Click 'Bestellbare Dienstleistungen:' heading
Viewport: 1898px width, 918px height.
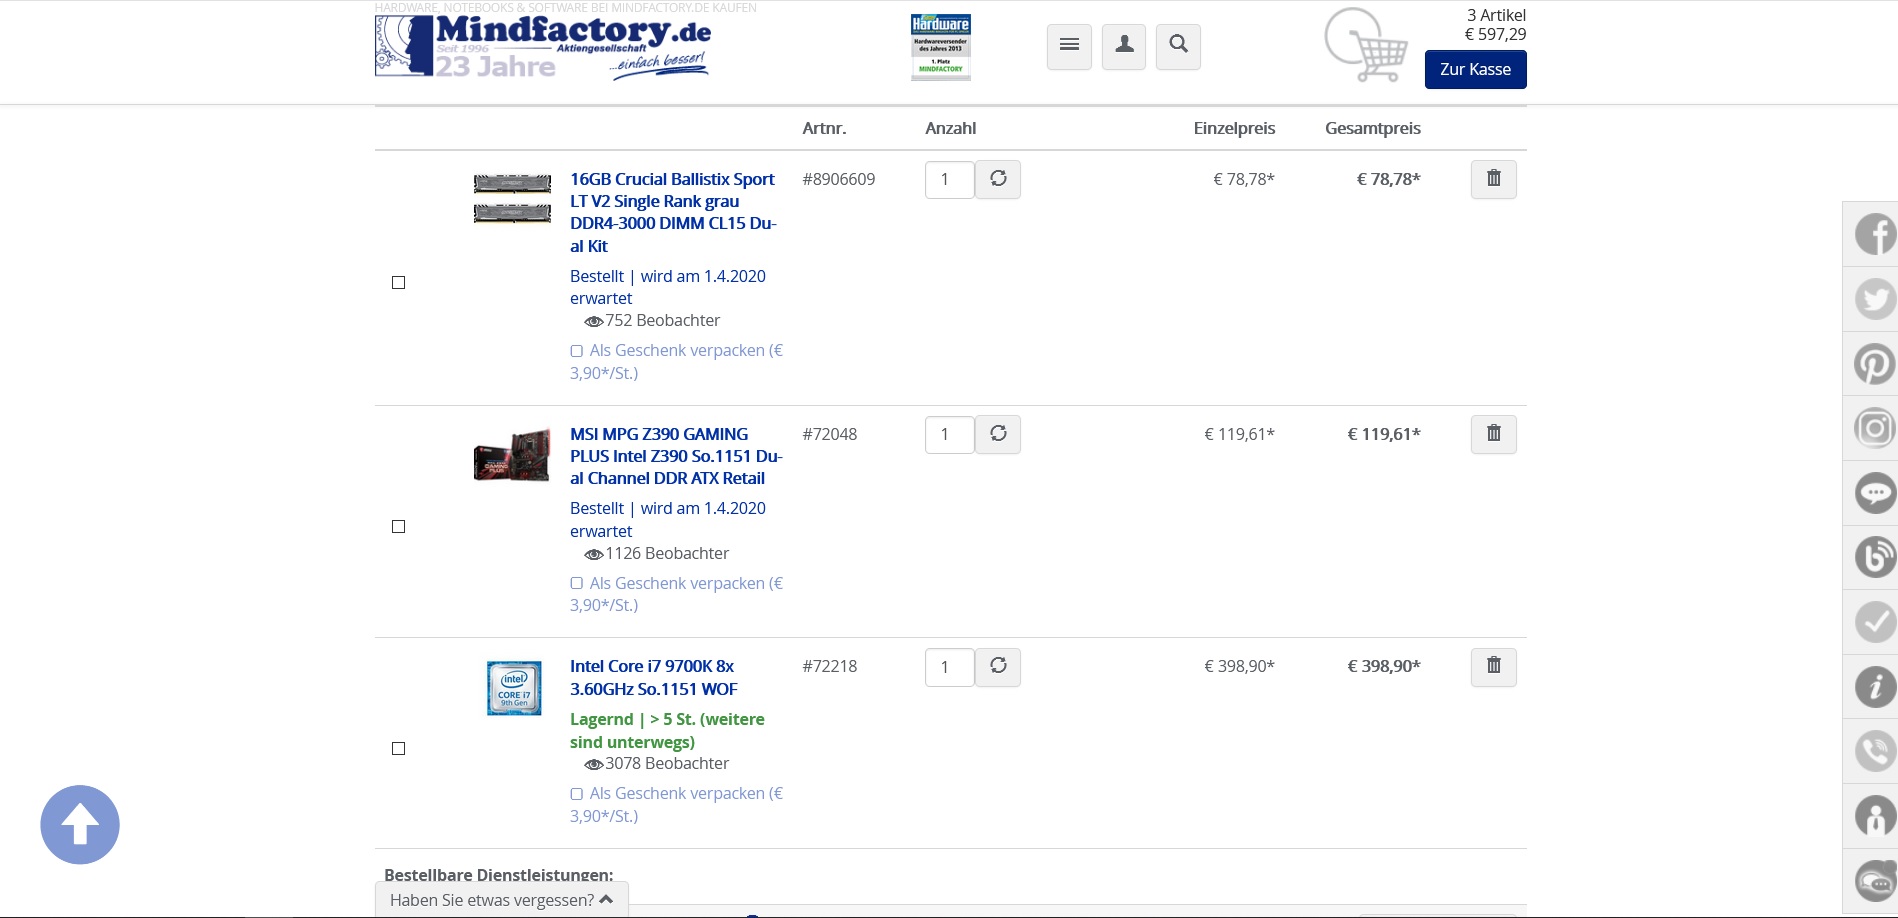coord(498,874)
